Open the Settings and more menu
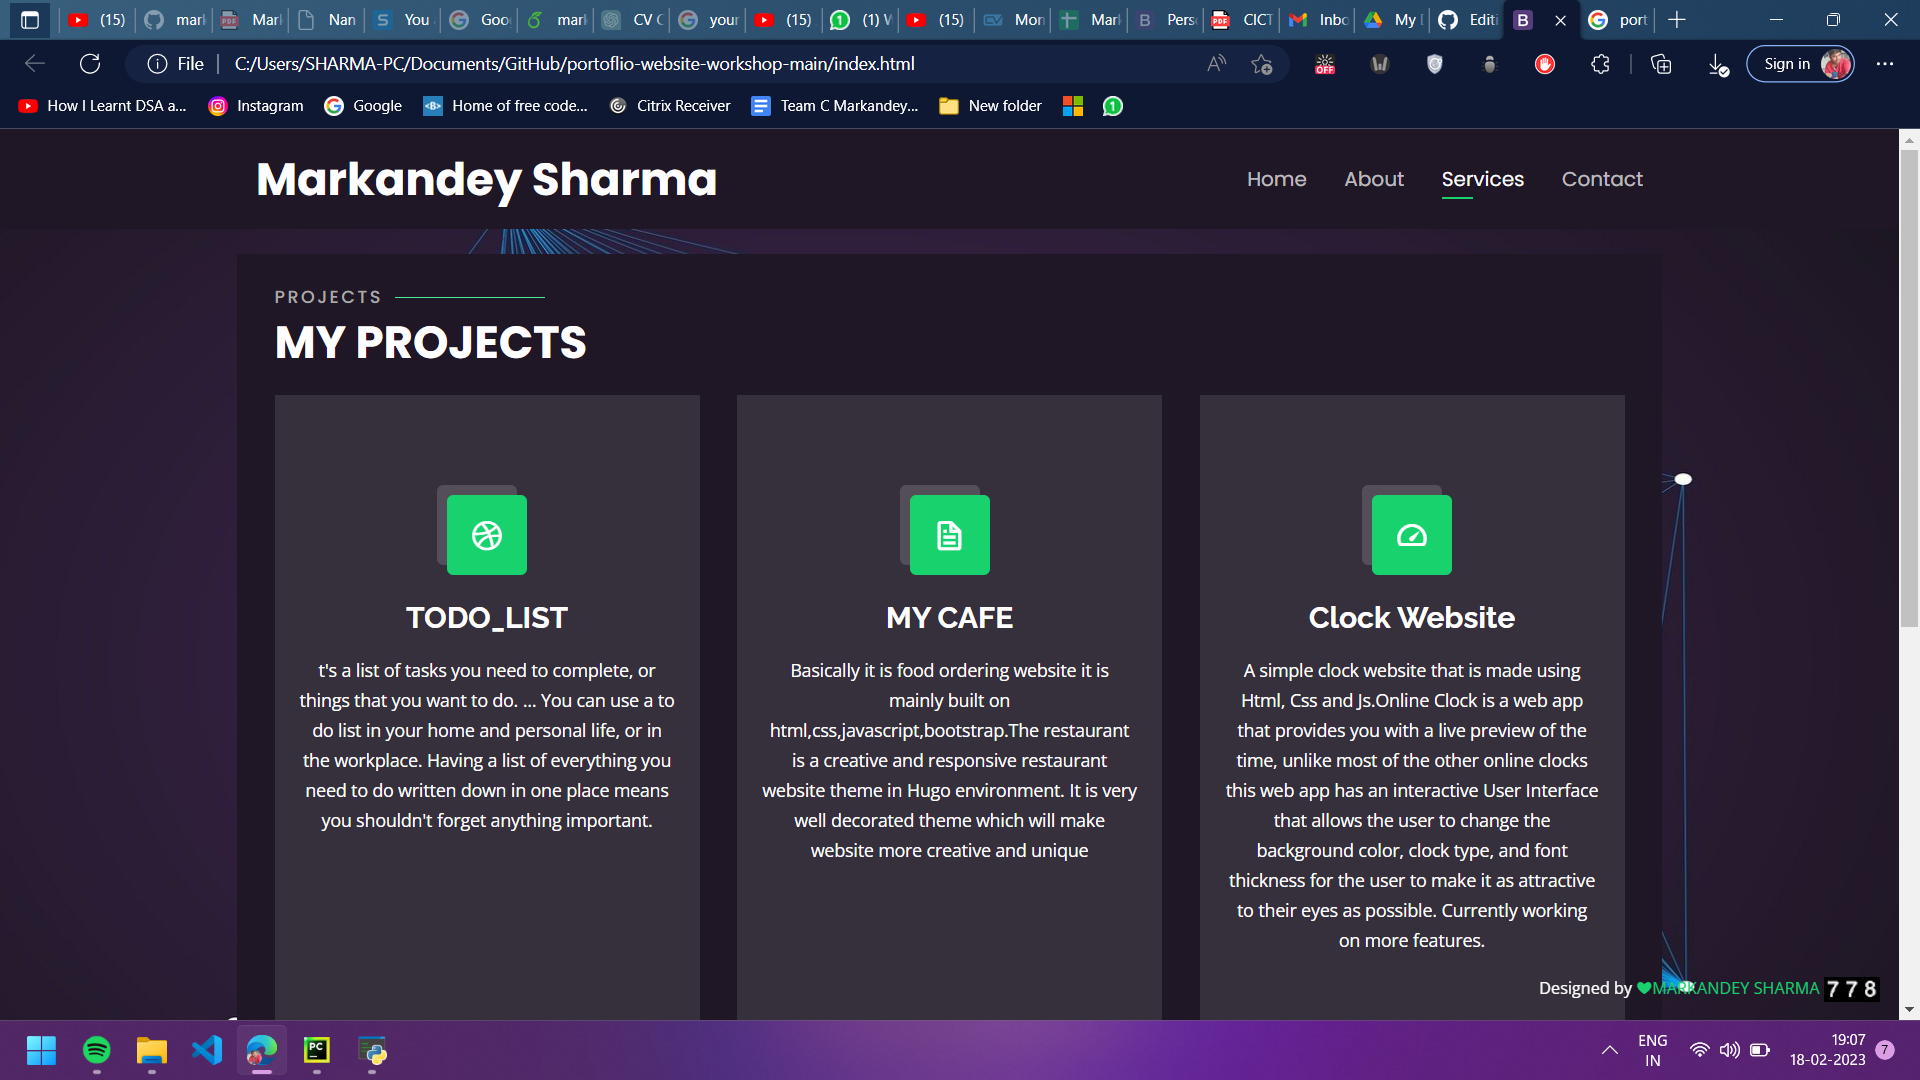This screenshot has height=1080, width=1920. [1886, 63]
